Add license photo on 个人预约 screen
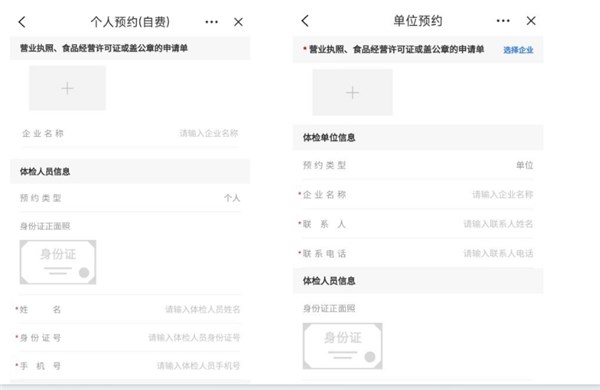The height and width of the screenshot is (390, 600). point(67,88)
